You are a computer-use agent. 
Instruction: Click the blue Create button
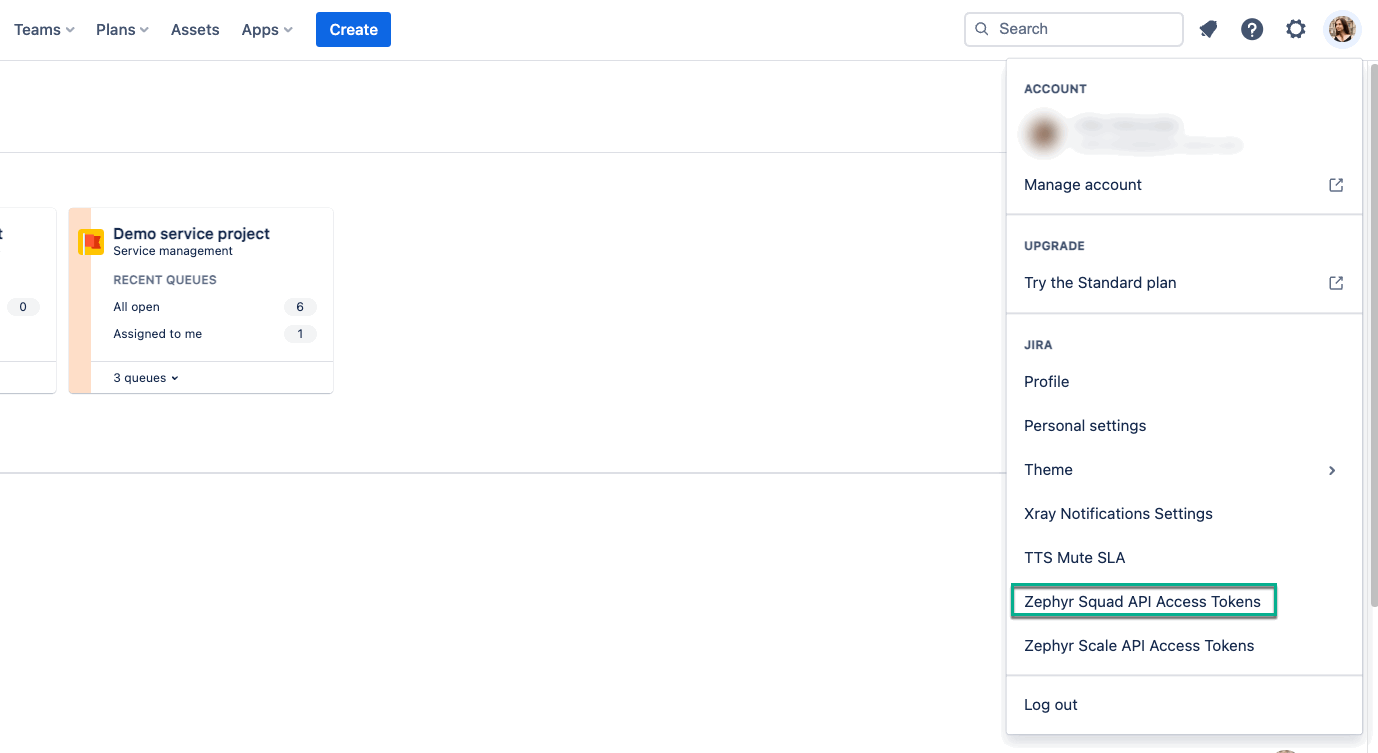tap(353, 30)
